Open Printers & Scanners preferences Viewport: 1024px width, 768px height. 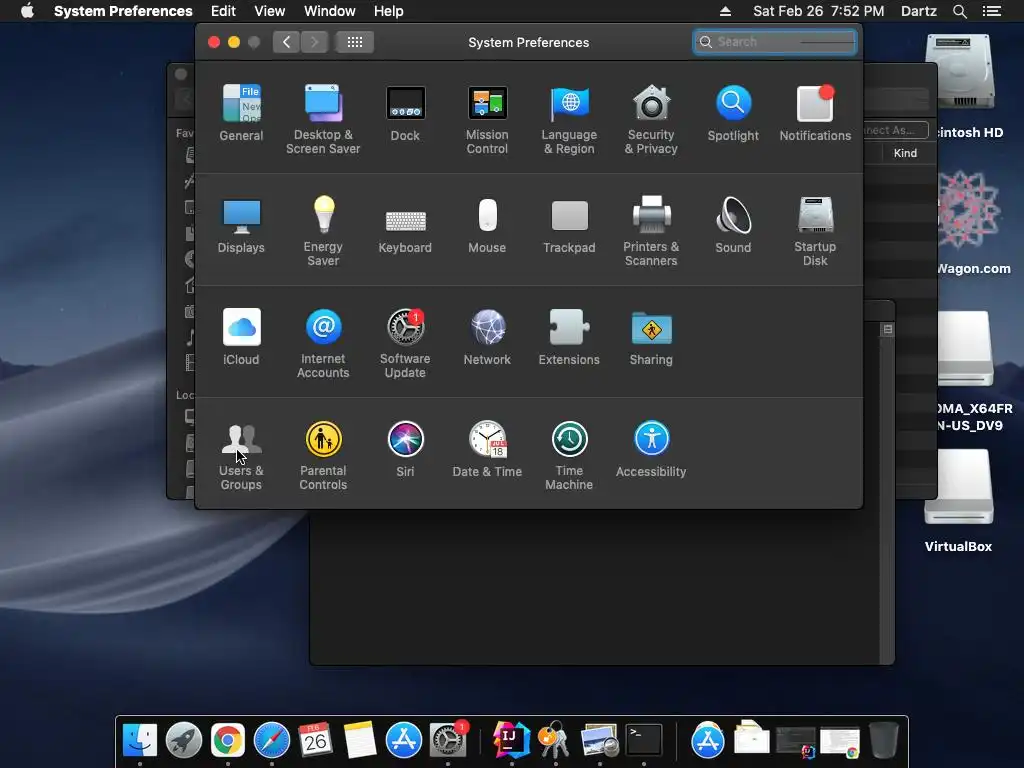click(x=651, y=231)
